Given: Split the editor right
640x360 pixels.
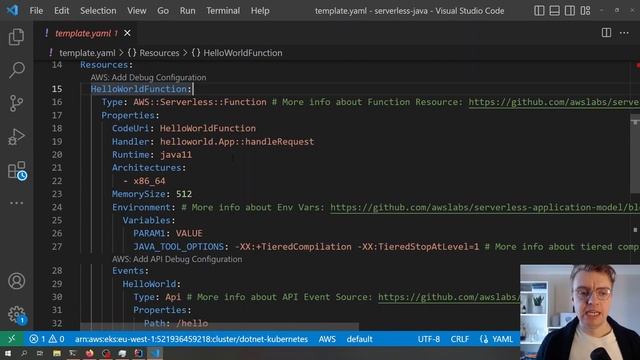Looking at the screenshot, I should (x=606, y=33).
